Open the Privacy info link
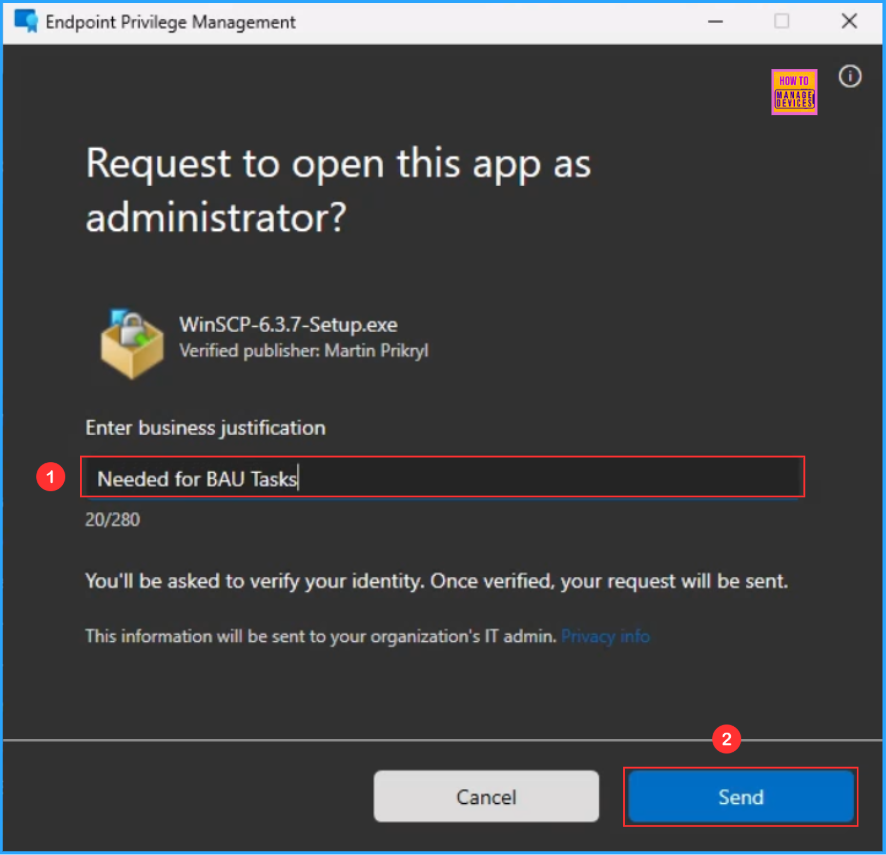The image size is (886, 855). coord(605,636)
